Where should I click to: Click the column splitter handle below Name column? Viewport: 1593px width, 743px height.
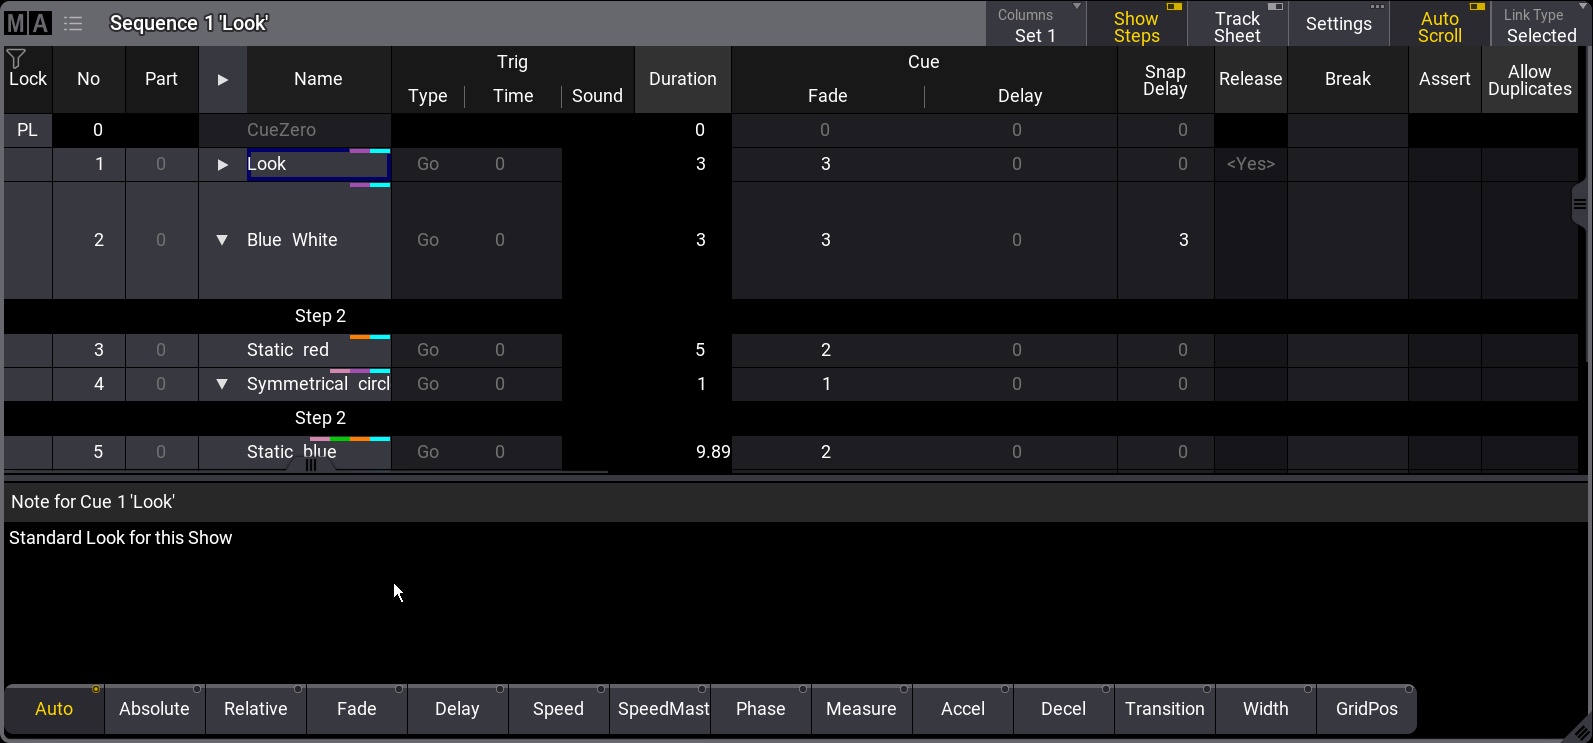coord(311,464)
